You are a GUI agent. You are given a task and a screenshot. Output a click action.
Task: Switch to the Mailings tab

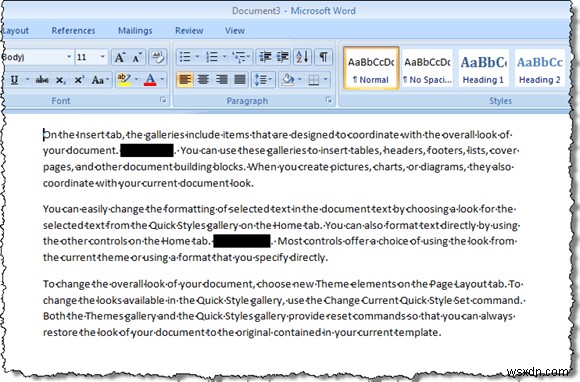pos(135,31)
